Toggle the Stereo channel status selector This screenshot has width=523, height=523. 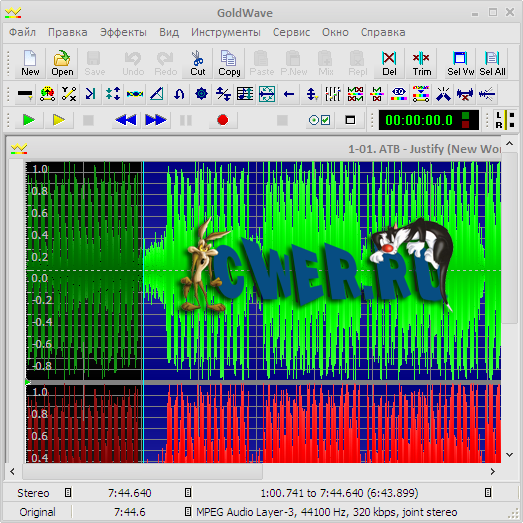pyautogui.click(x=68, y=493)
